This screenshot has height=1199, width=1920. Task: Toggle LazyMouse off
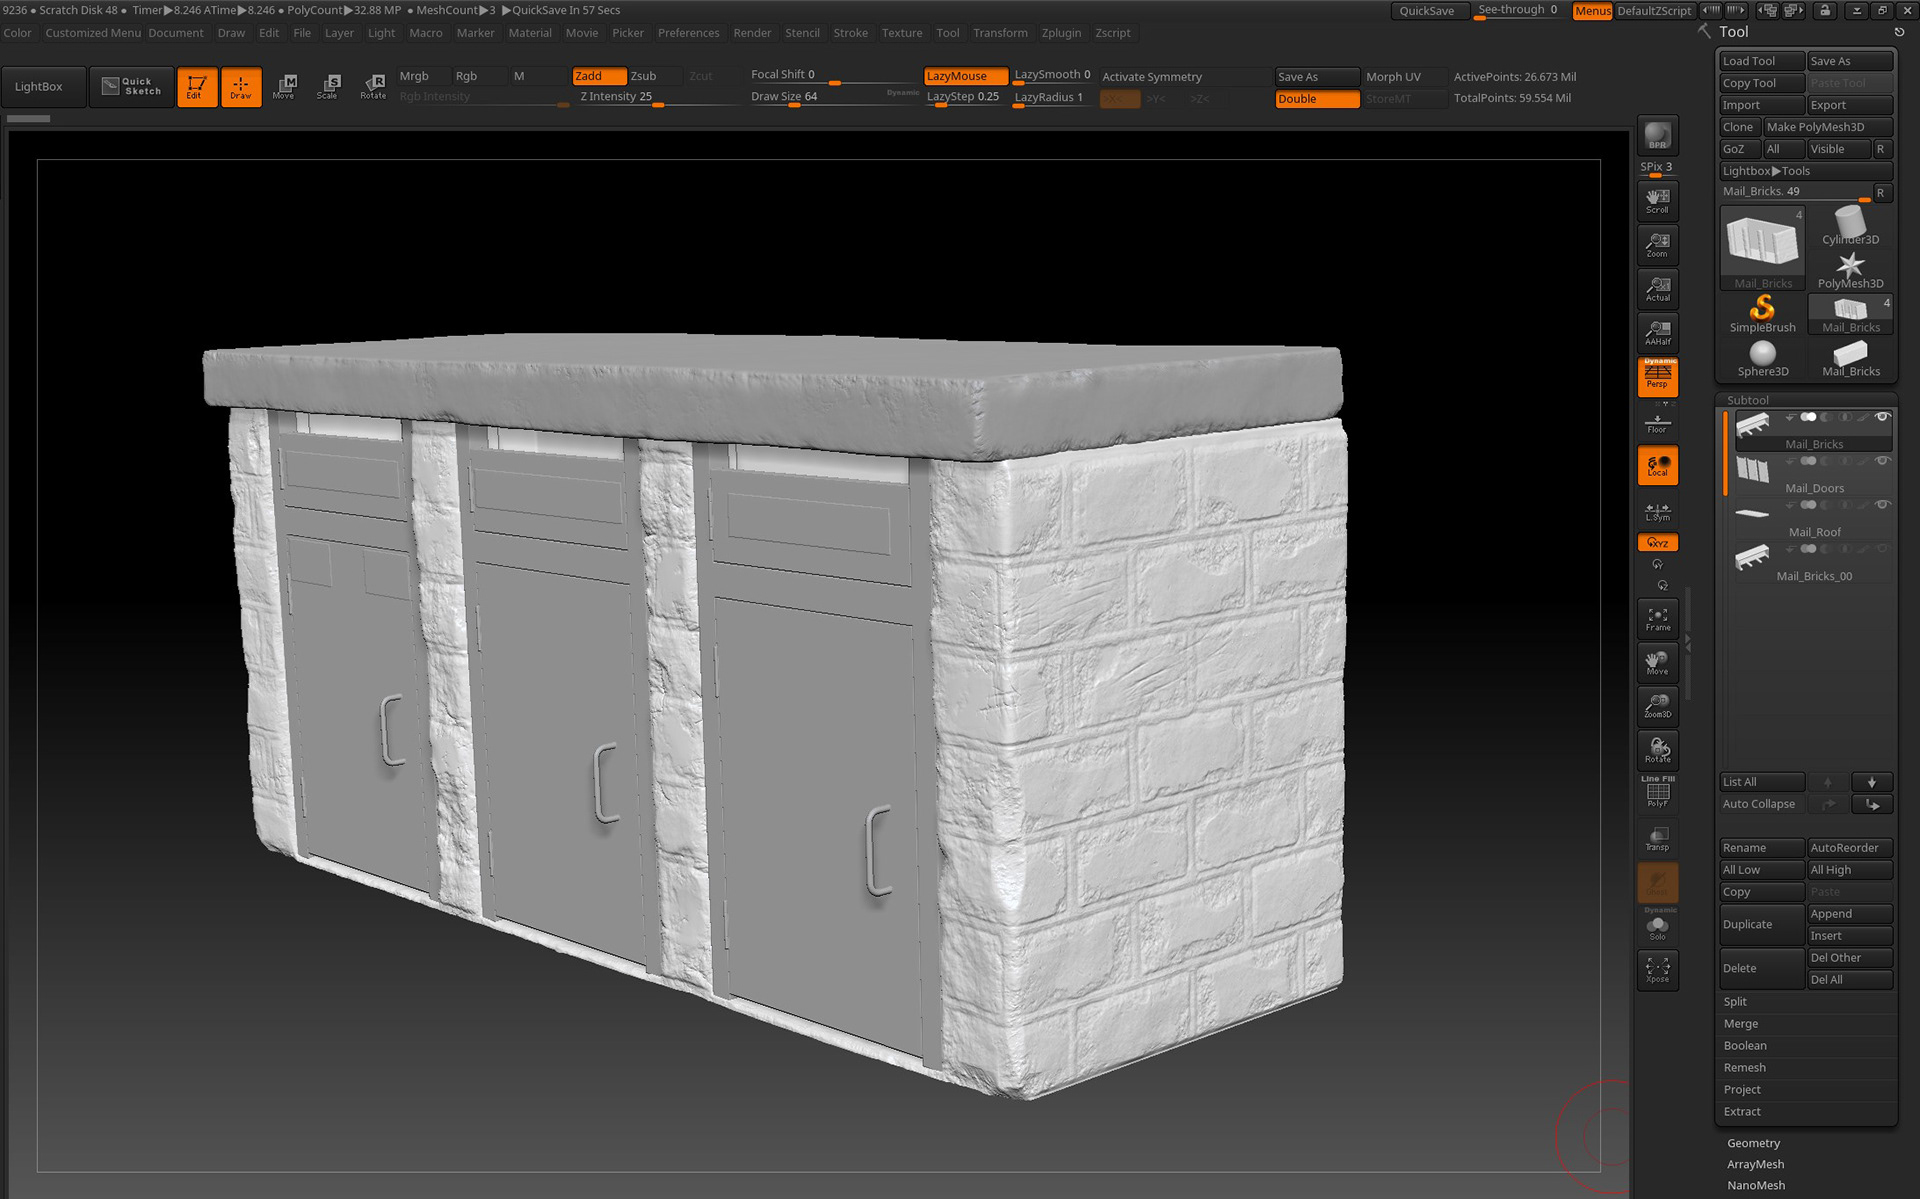[964, 76]
